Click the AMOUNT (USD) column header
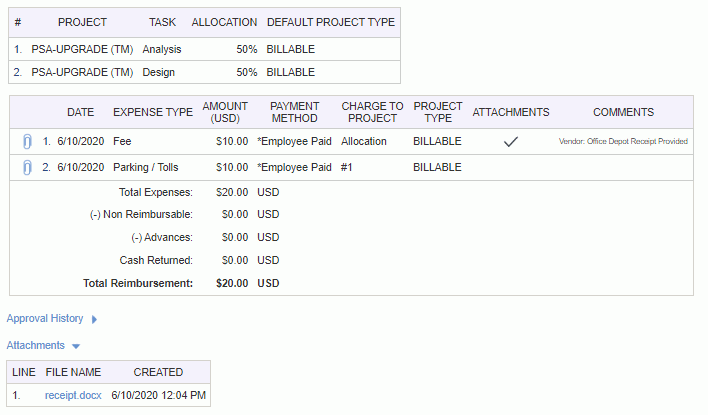708x415 pixels. point(225,112)
